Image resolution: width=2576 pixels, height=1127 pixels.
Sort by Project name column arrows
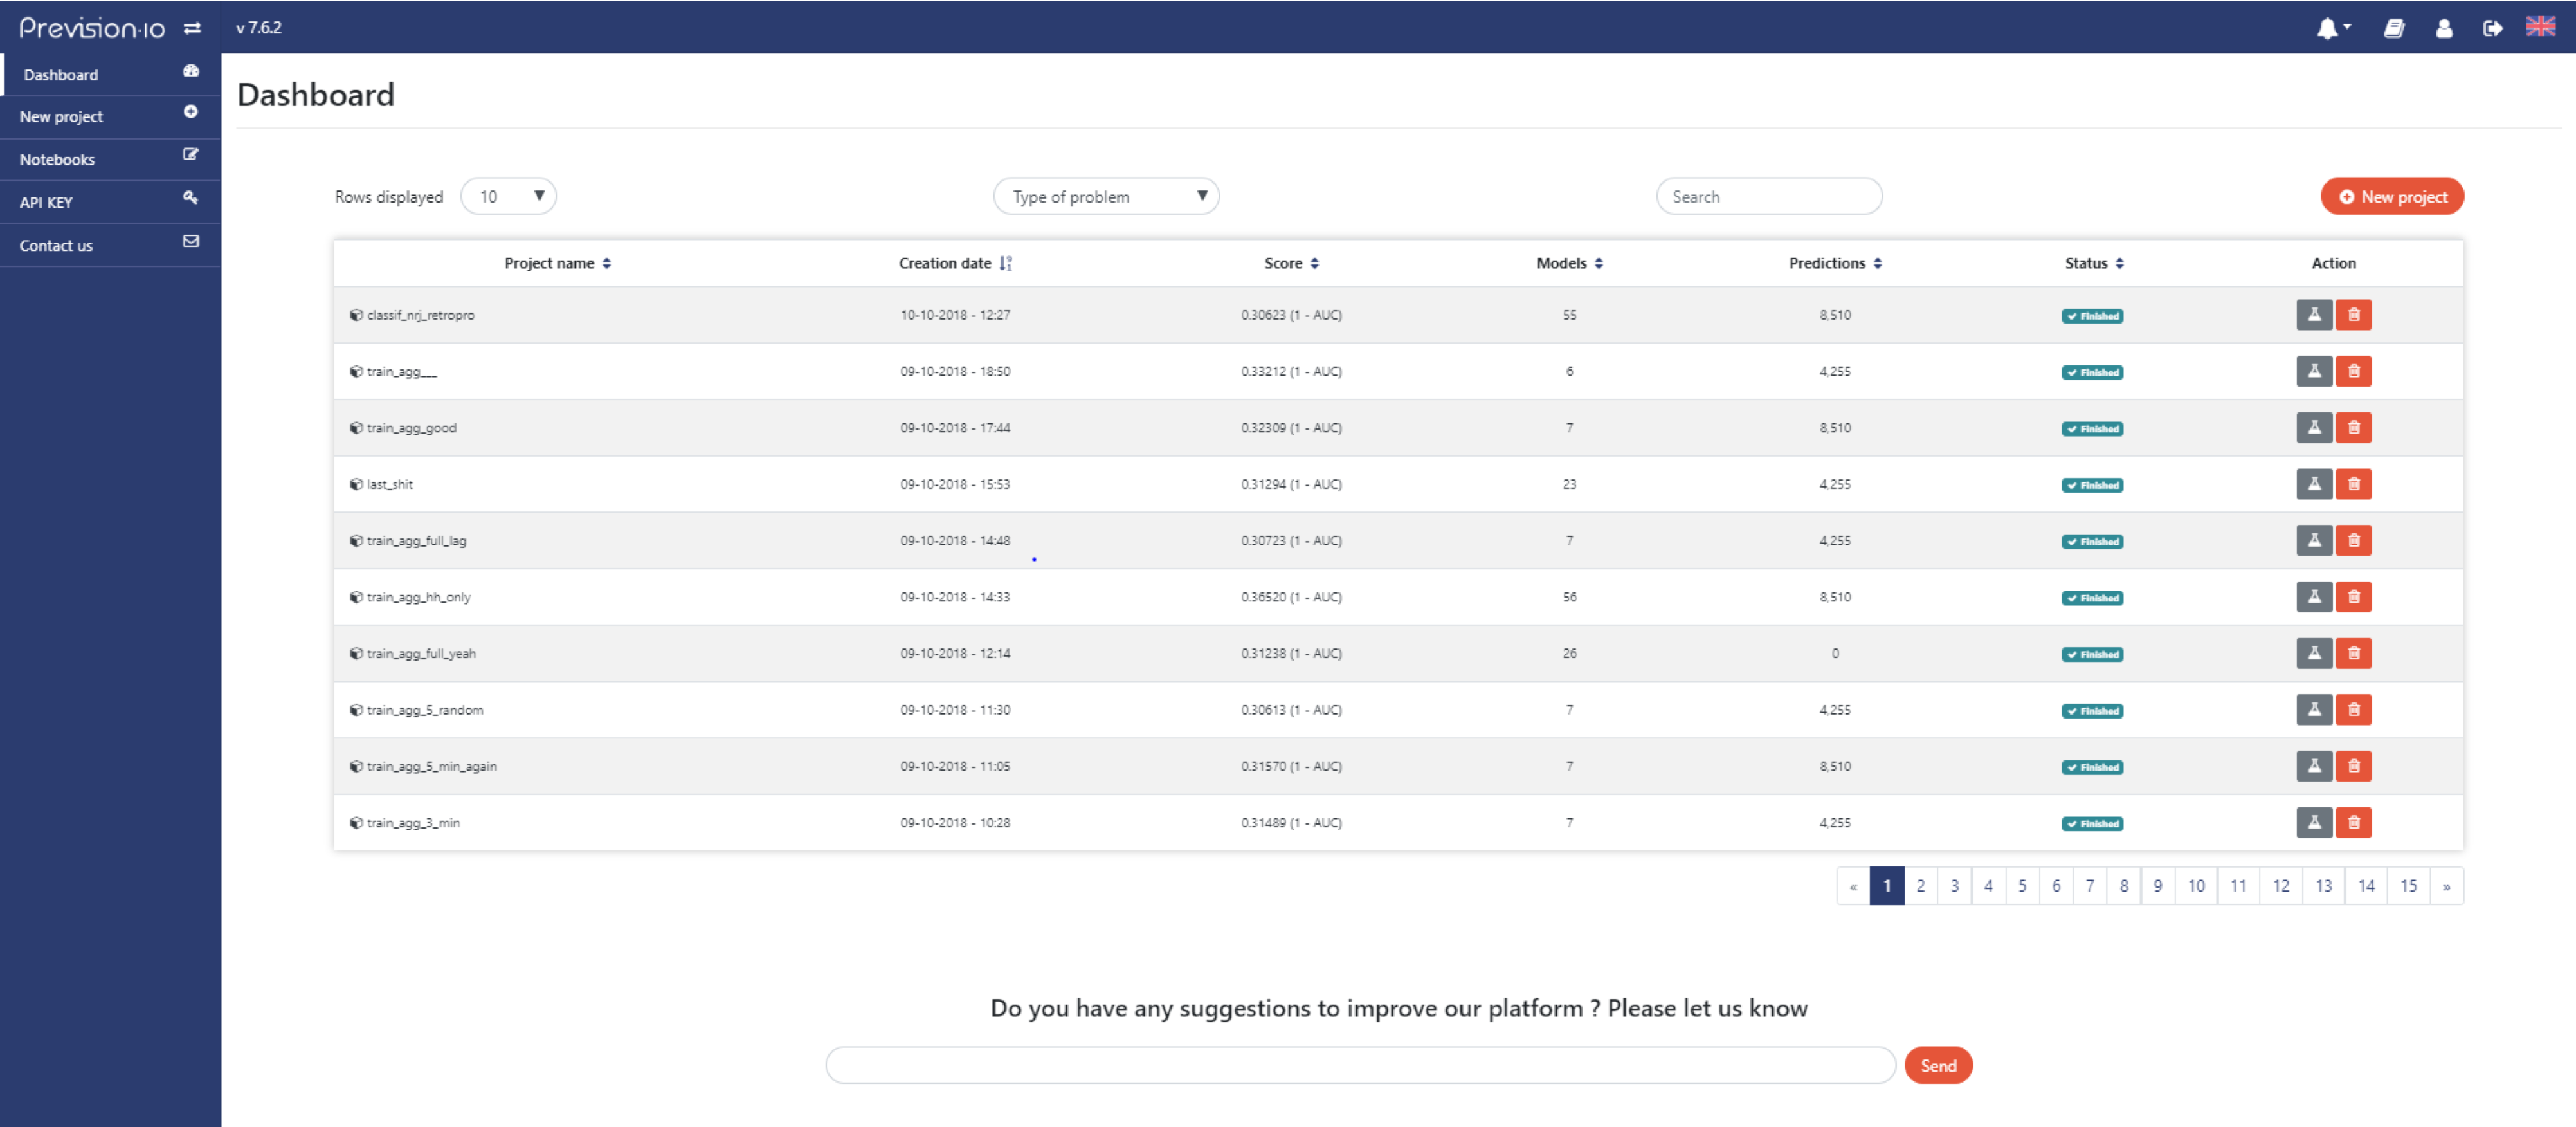[x=606, y=263]
